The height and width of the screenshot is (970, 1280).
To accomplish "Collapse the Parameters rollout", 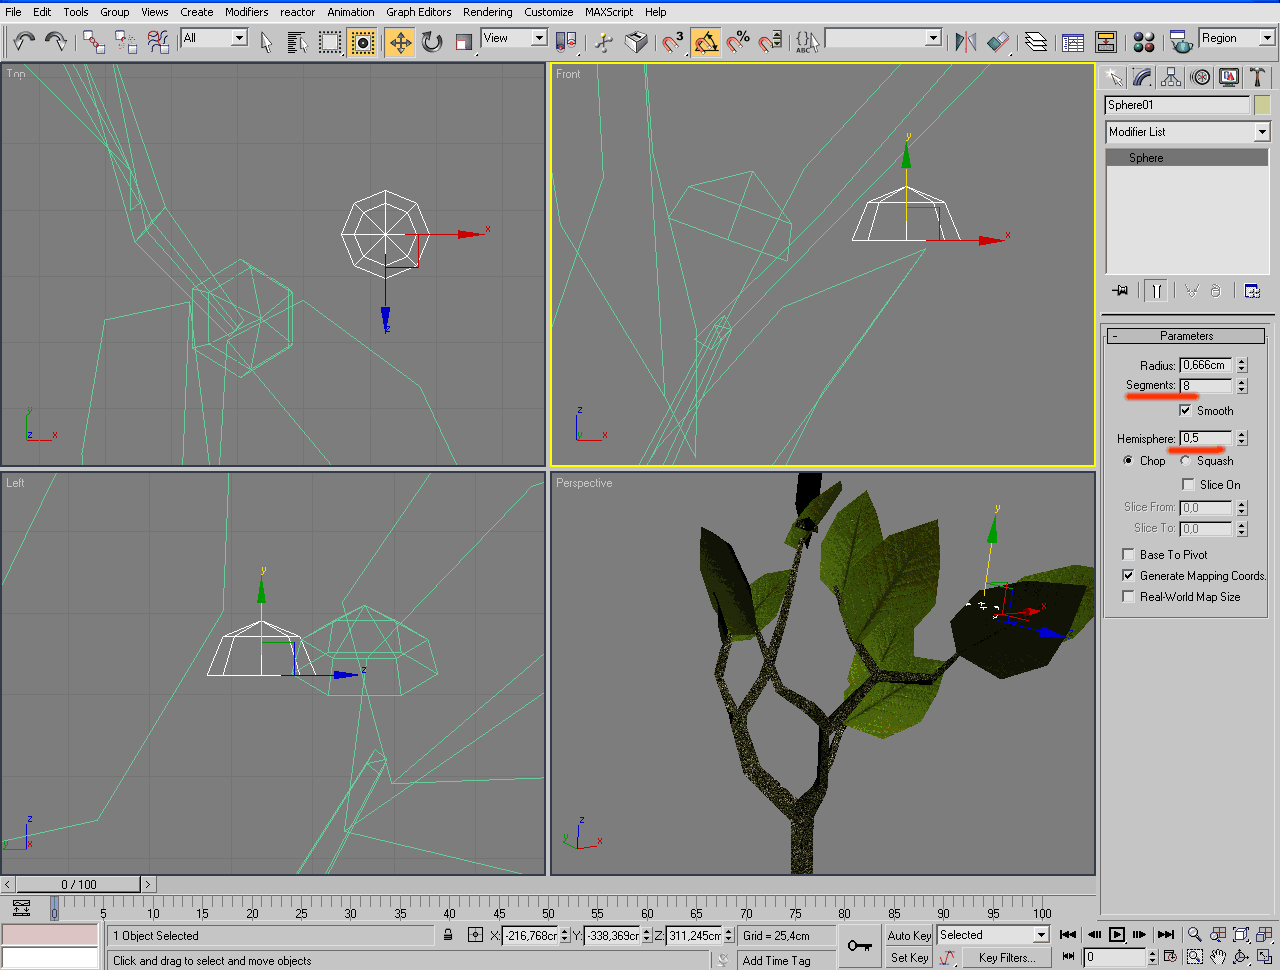I will point(1186,336).
